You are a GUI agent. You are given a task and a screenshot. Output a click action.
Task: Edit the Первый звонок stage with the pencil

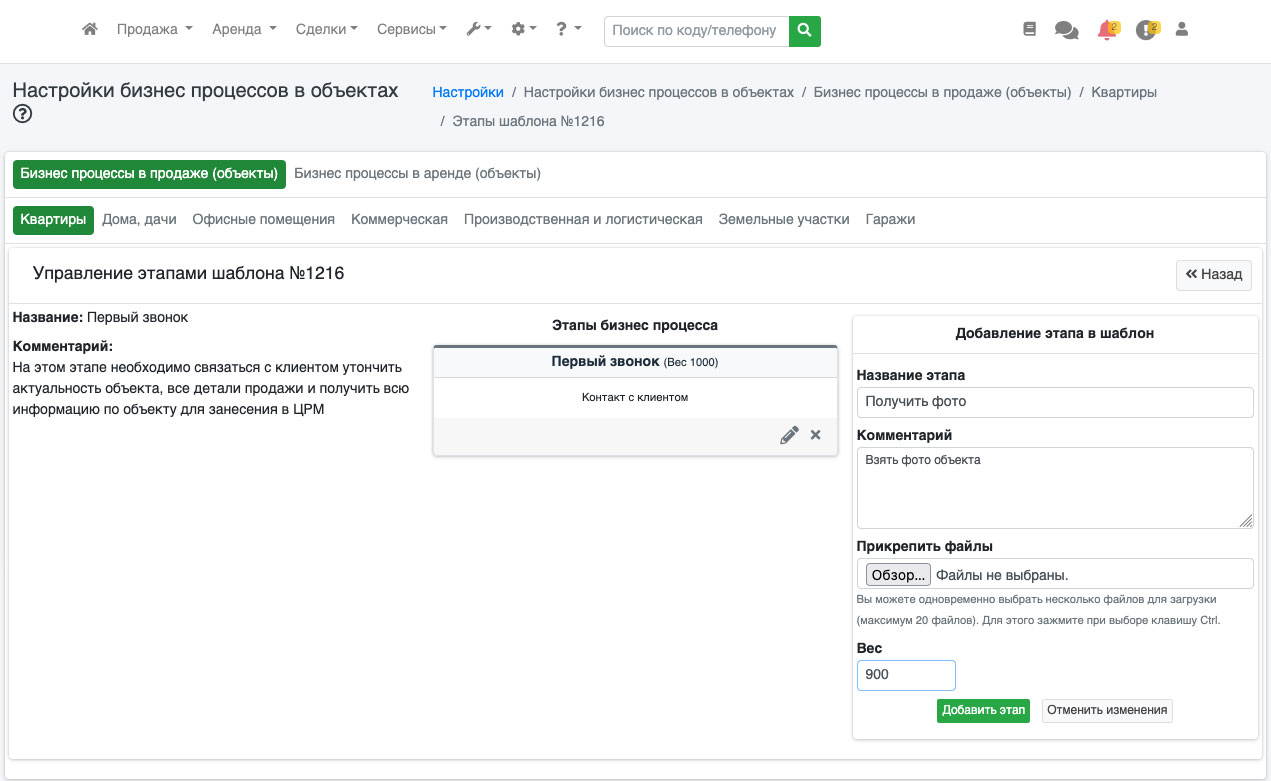point(789,435)
